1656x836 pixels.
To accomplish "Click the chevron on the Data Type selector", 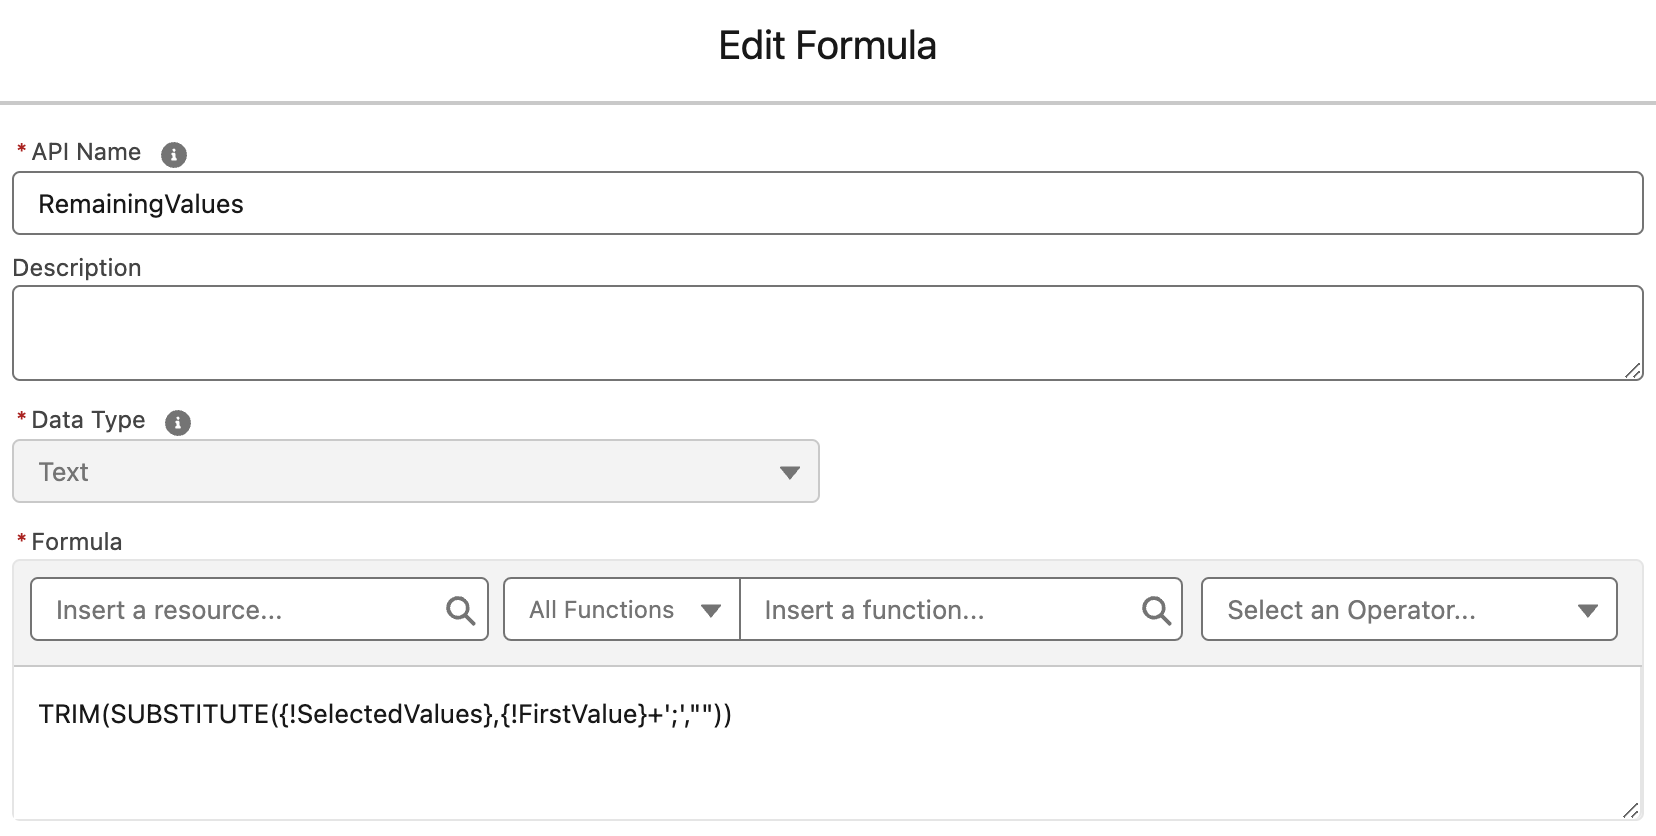I will (789, 471).
